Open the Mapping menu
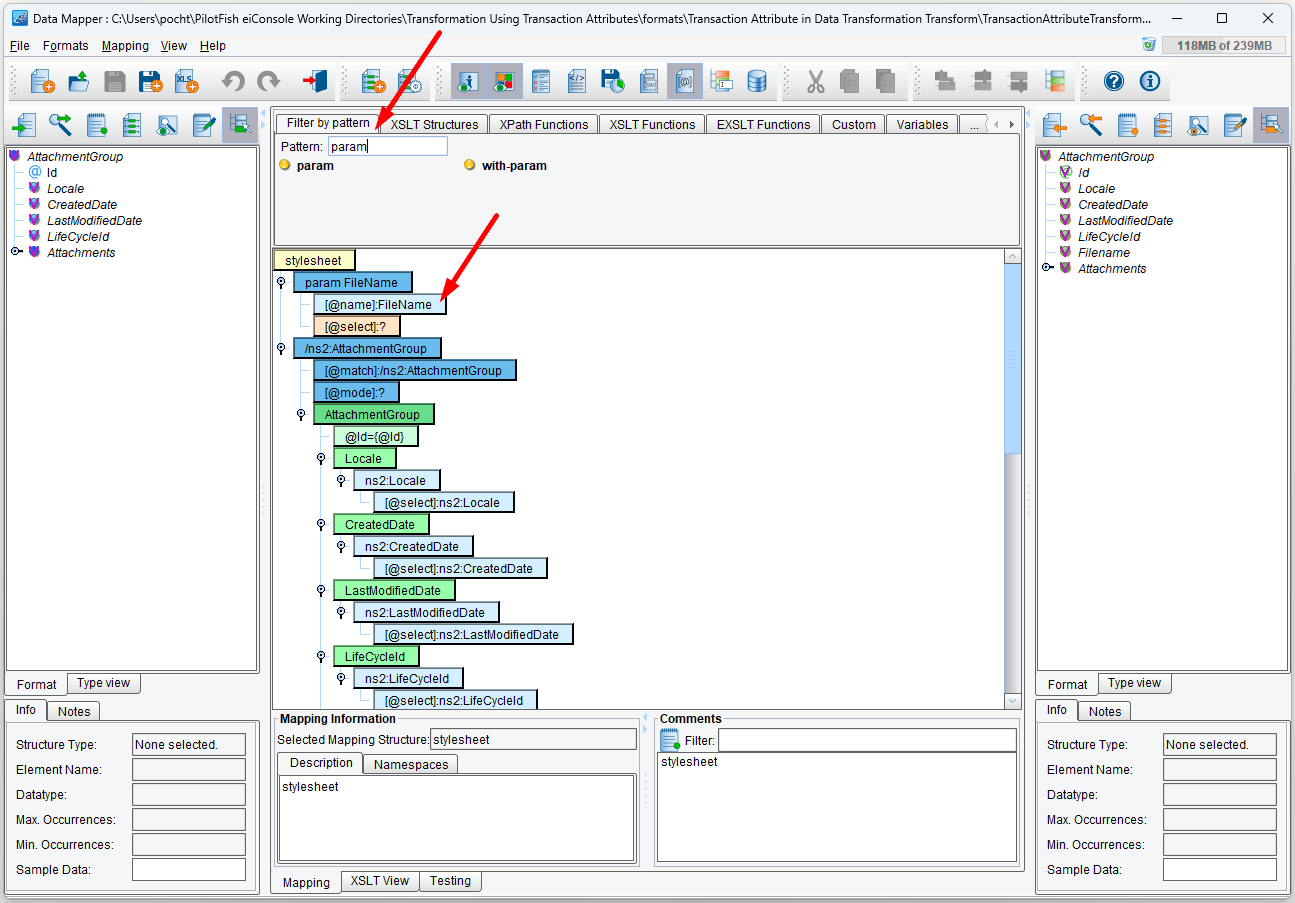 (x=125, y=46)
